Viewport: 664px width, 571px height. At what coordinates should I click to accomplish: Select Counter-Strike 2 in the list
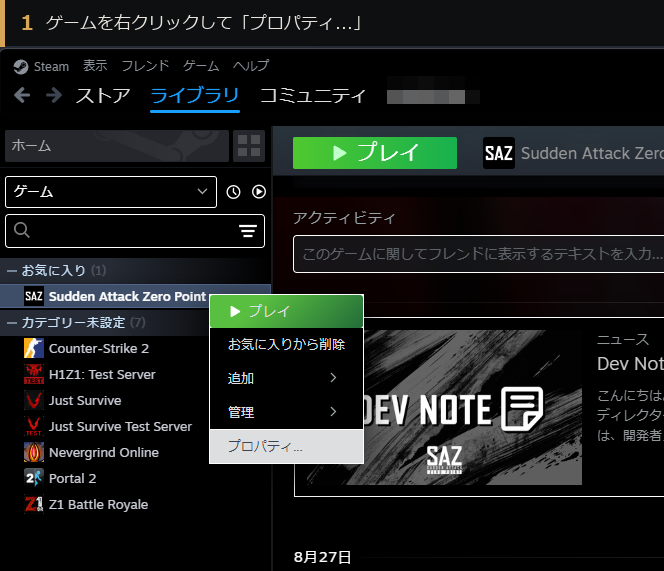pyautogui.click(x=99, y=348)
